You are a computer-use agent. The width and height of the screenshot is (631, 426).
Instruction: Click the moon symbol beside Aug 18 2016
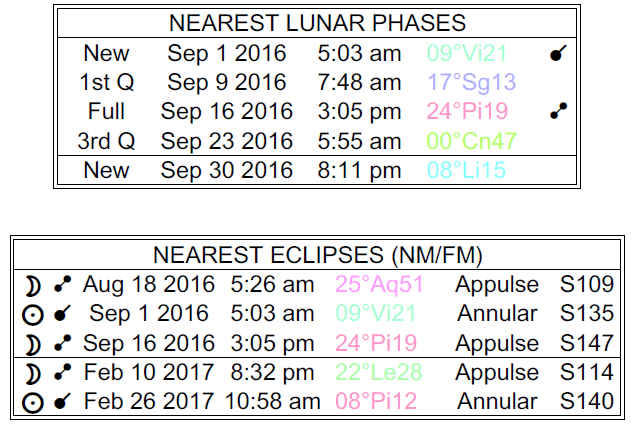(35, 285)
